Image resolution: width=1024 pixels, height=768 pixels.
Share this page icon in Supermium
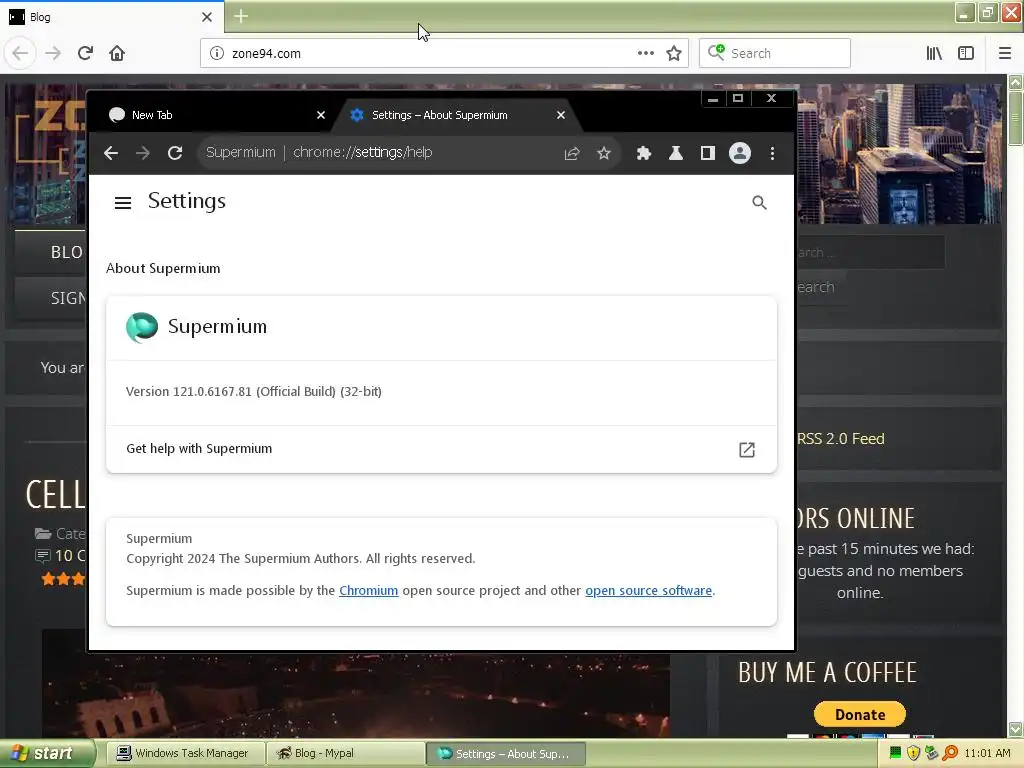[x=572, y=153]
